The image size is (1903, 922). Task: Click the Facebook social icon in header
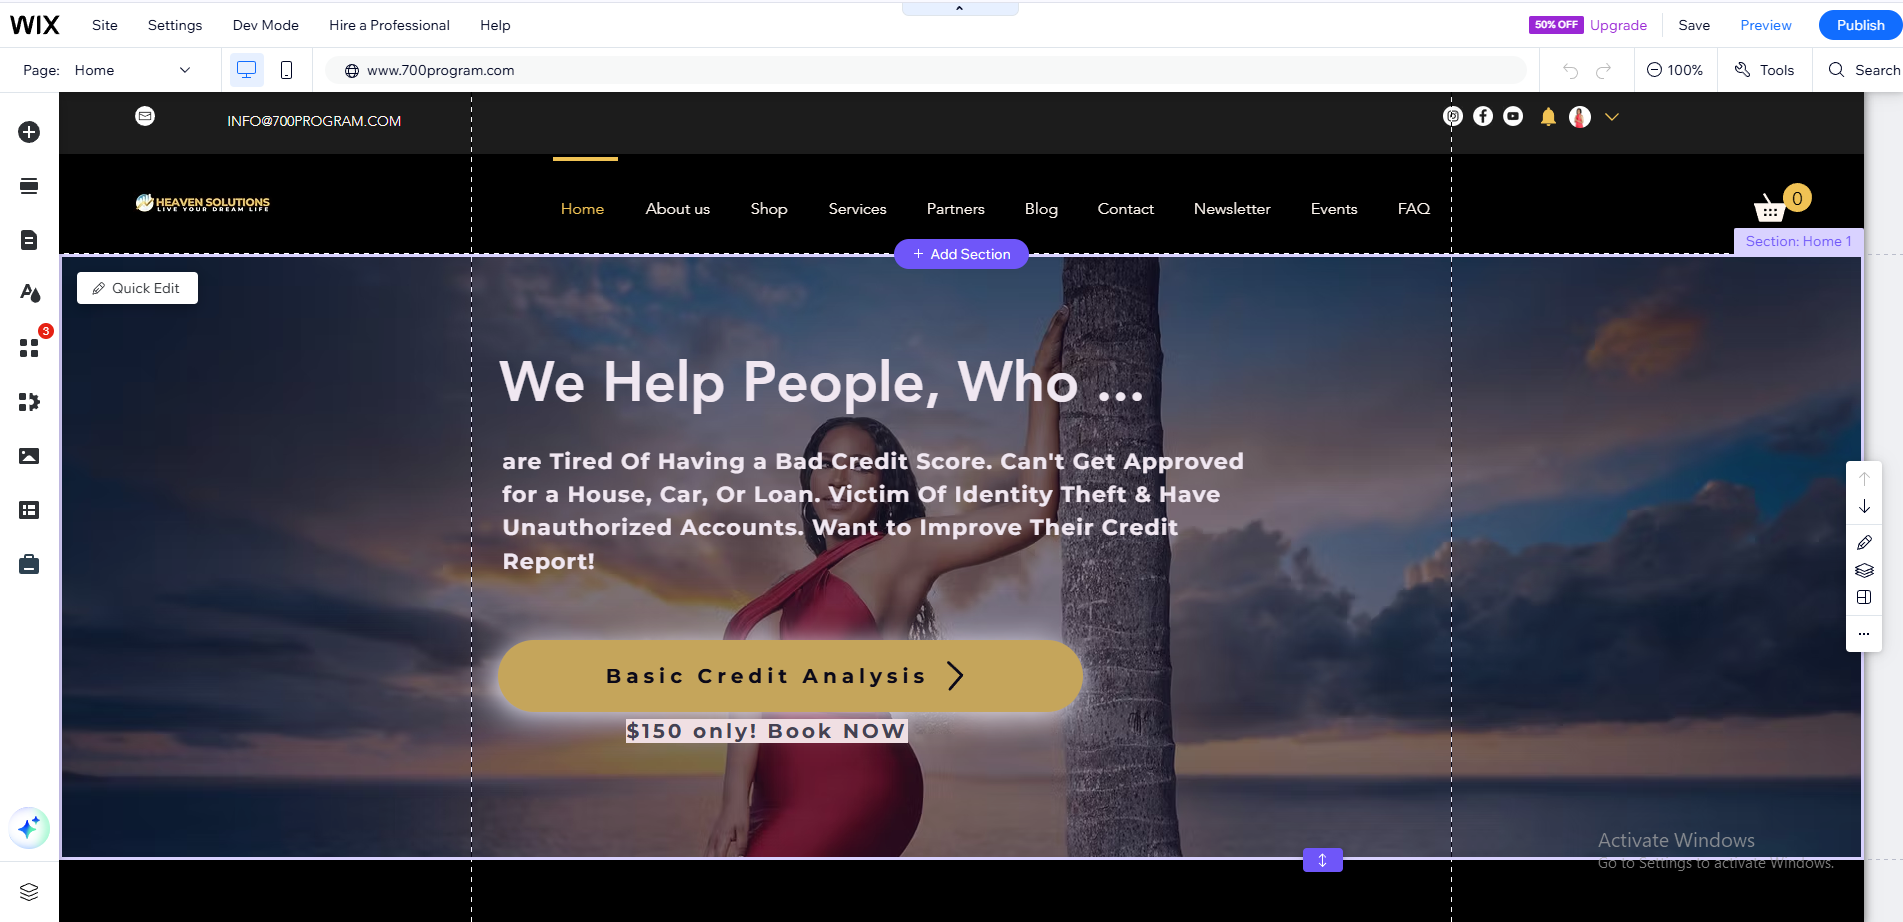(x=1483, y=116)
